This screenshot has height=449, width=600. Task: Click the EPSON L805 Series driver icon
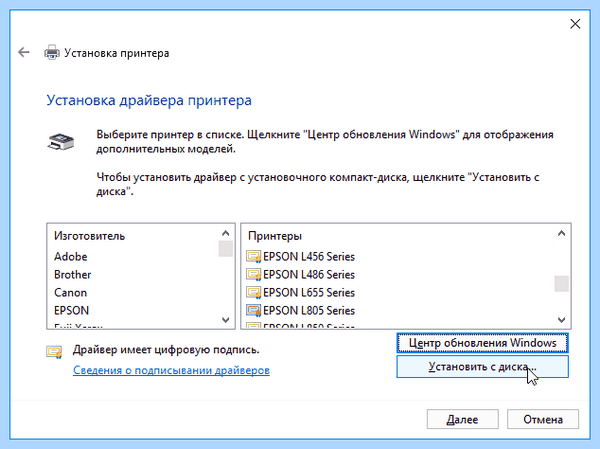pos(254,310)
